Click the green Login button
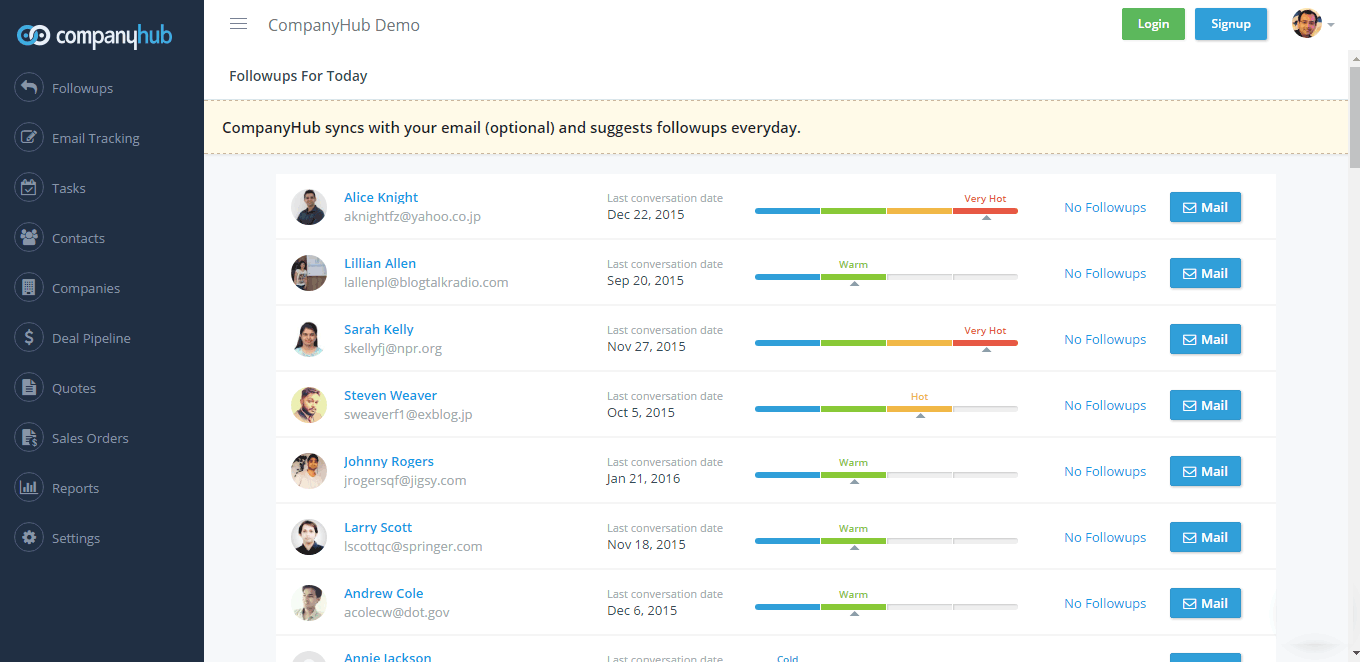Viewport: 1360px width, 662px height. (x=1153, y=24)
